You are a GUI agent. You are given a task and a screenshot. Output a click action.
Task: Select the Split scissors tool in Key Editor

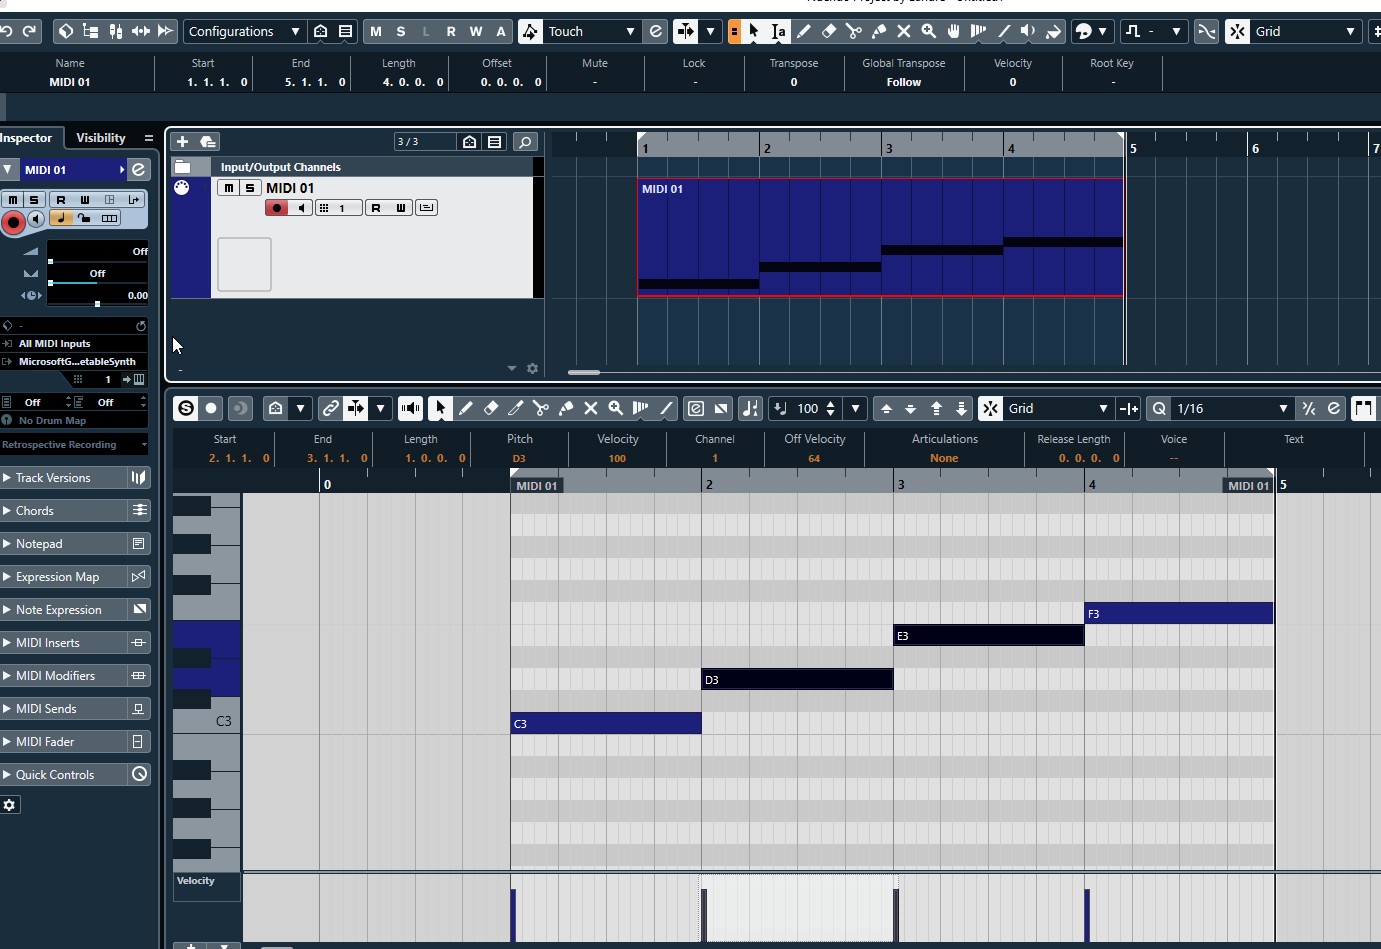(x=541, y=408)
